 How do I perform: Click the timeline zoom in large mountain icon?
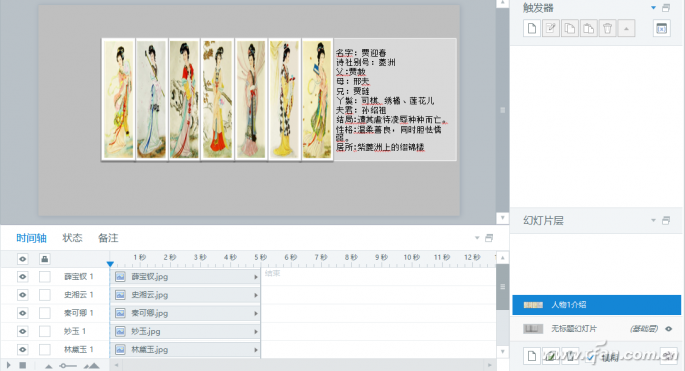91,365
